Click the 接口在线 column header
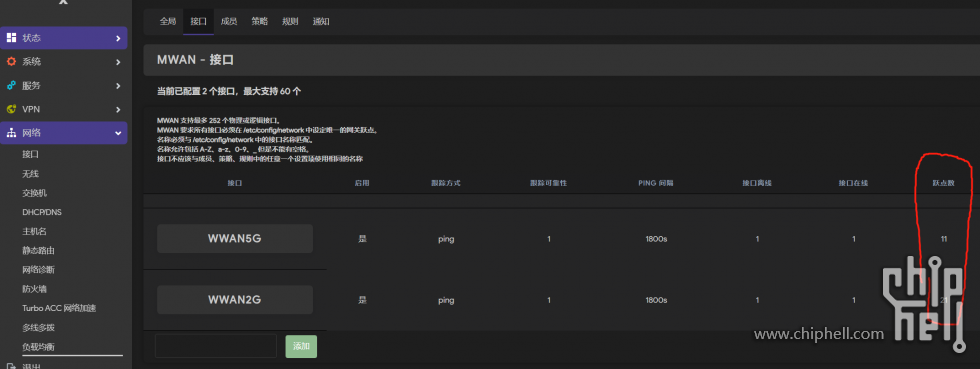Screen dimensions: 980x369 click(854, 183)
